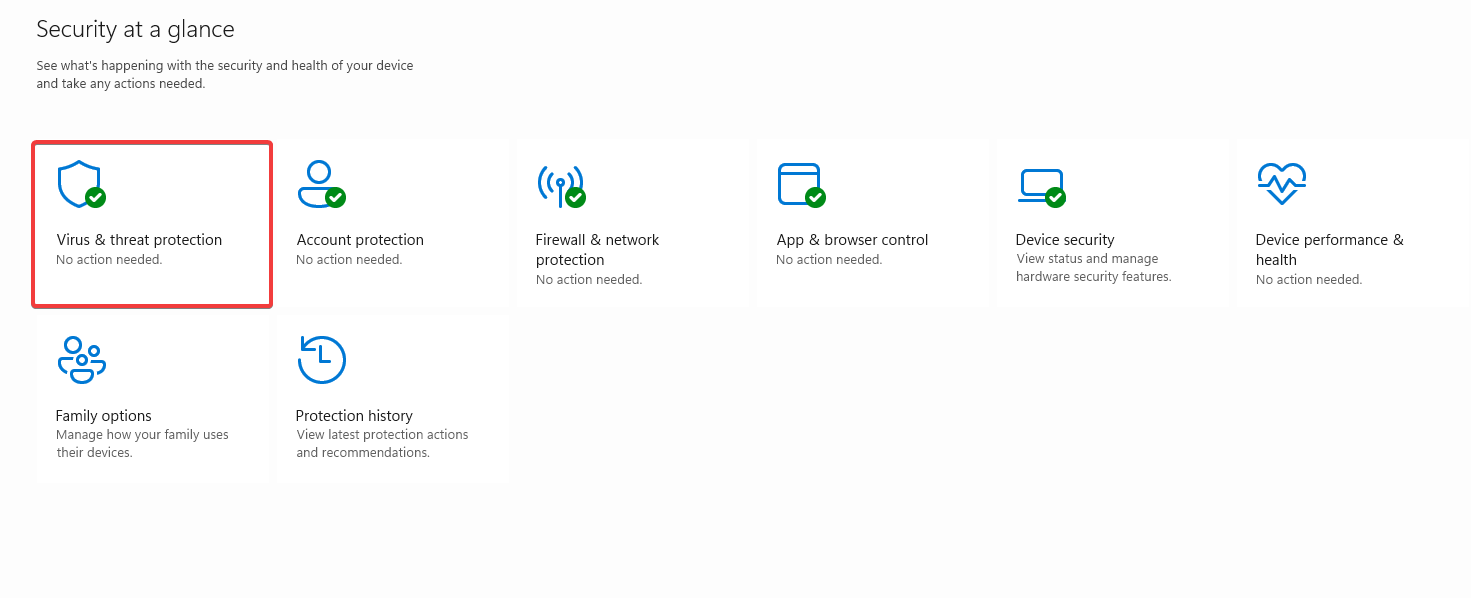This screenshot has height=598, width=1471.
Task: Open Protection history title
Action: tap(354, 416)
